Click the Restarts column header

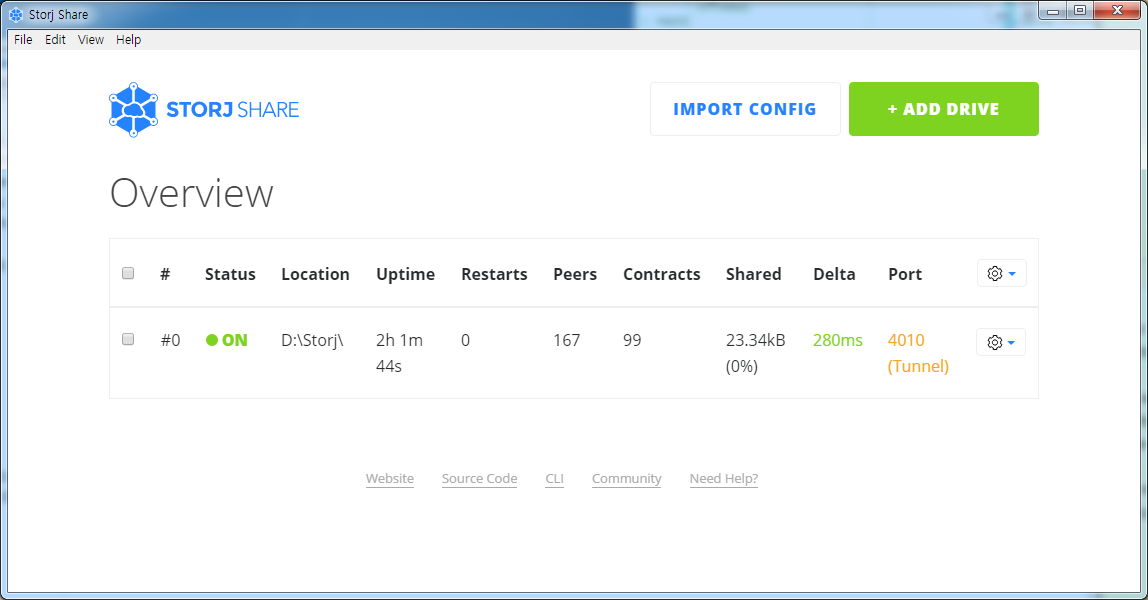tap(494, 274)
